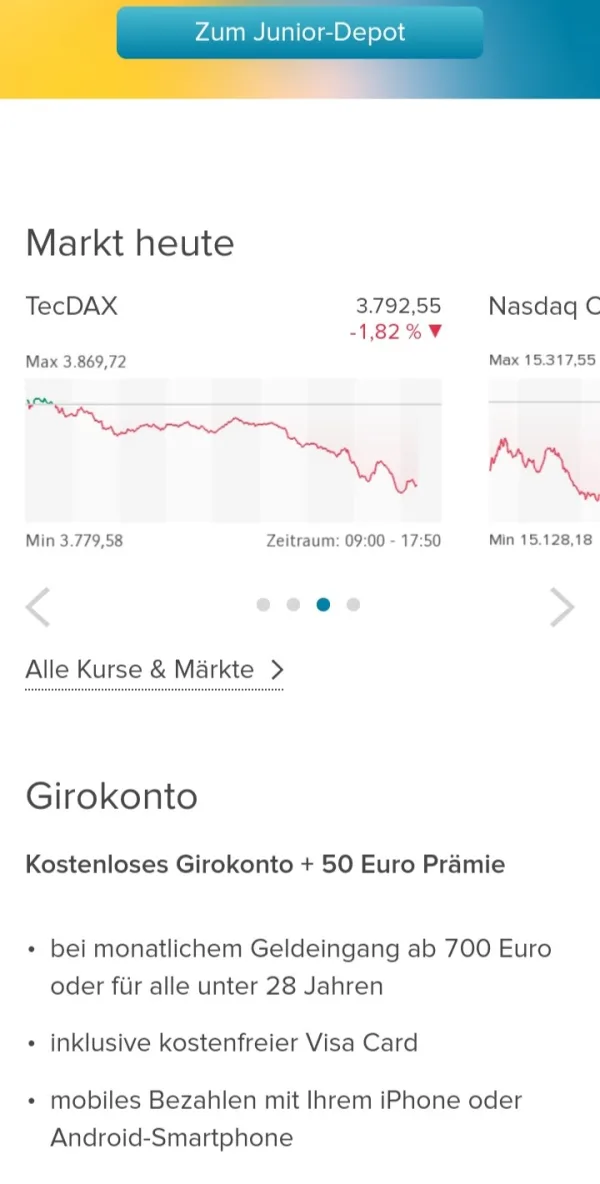The image size is (600, 1184).
Task: Click Kostenloses Girokonto + 50 Euro Prämie
Action: click(265, 864)
